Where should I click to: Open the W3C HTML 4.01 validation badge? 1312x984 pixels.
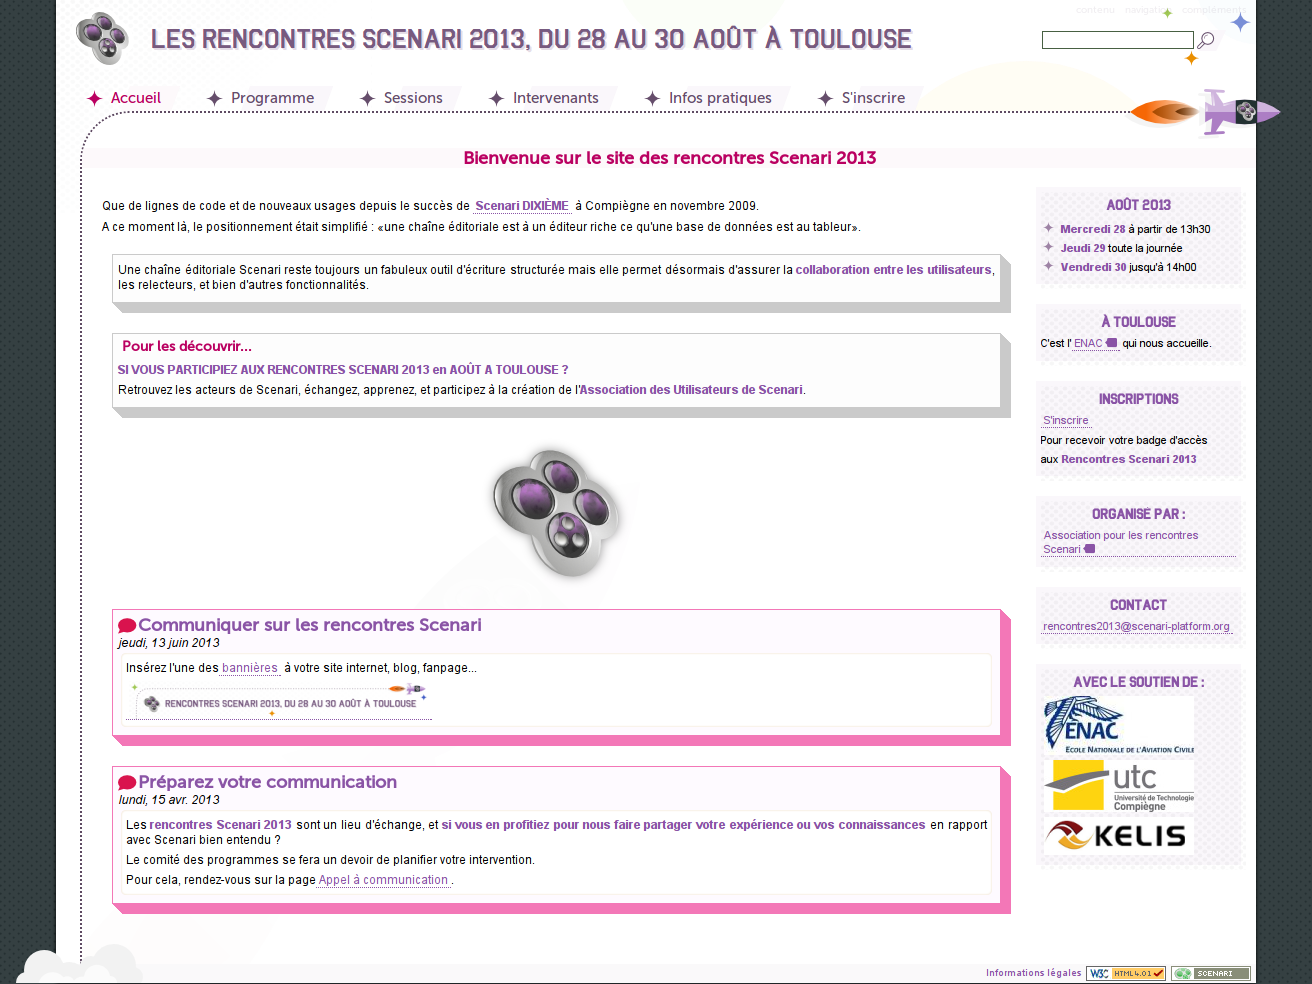pos(1126,973)
